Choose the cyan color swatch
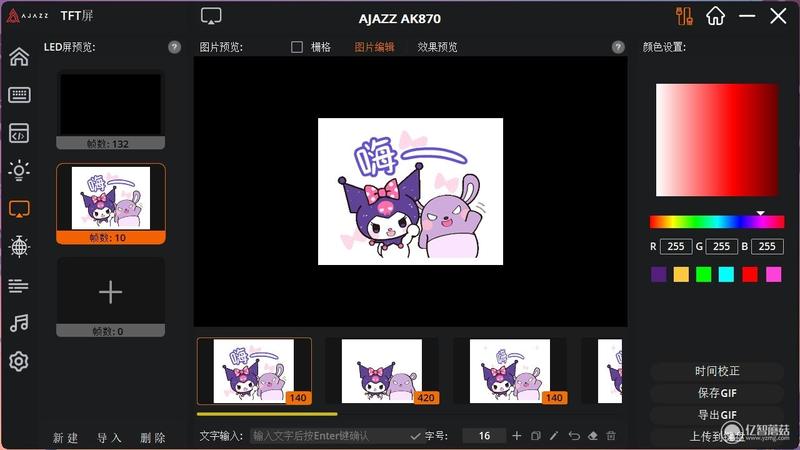800x450 pixels. [x=726, y=274]
